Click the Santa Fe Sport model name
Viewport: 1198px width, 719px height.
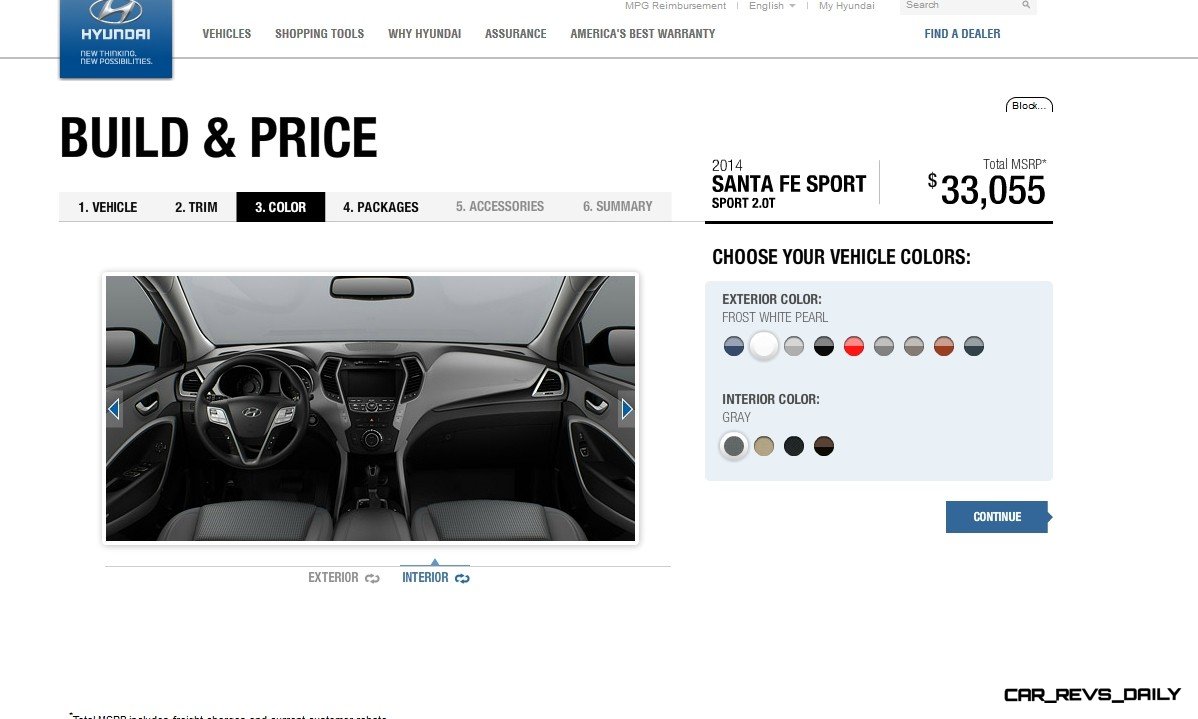coord(788,184)
